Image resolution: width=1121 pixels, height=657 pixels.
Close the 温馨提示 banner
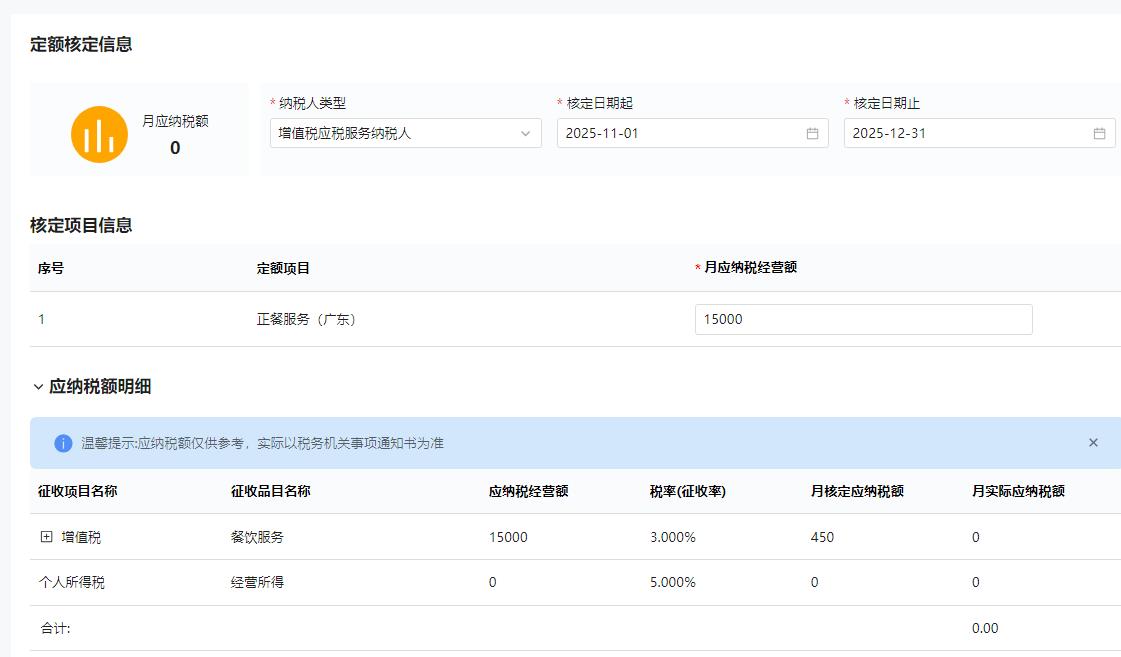pos(1093,443)
